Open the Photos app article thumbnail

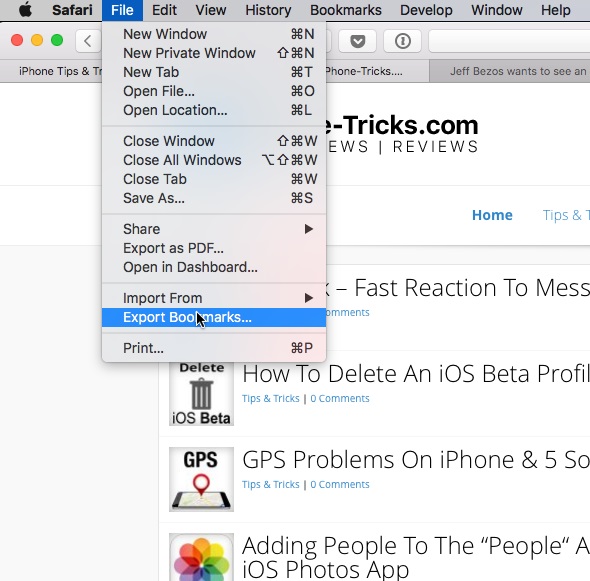click(201, 557)
